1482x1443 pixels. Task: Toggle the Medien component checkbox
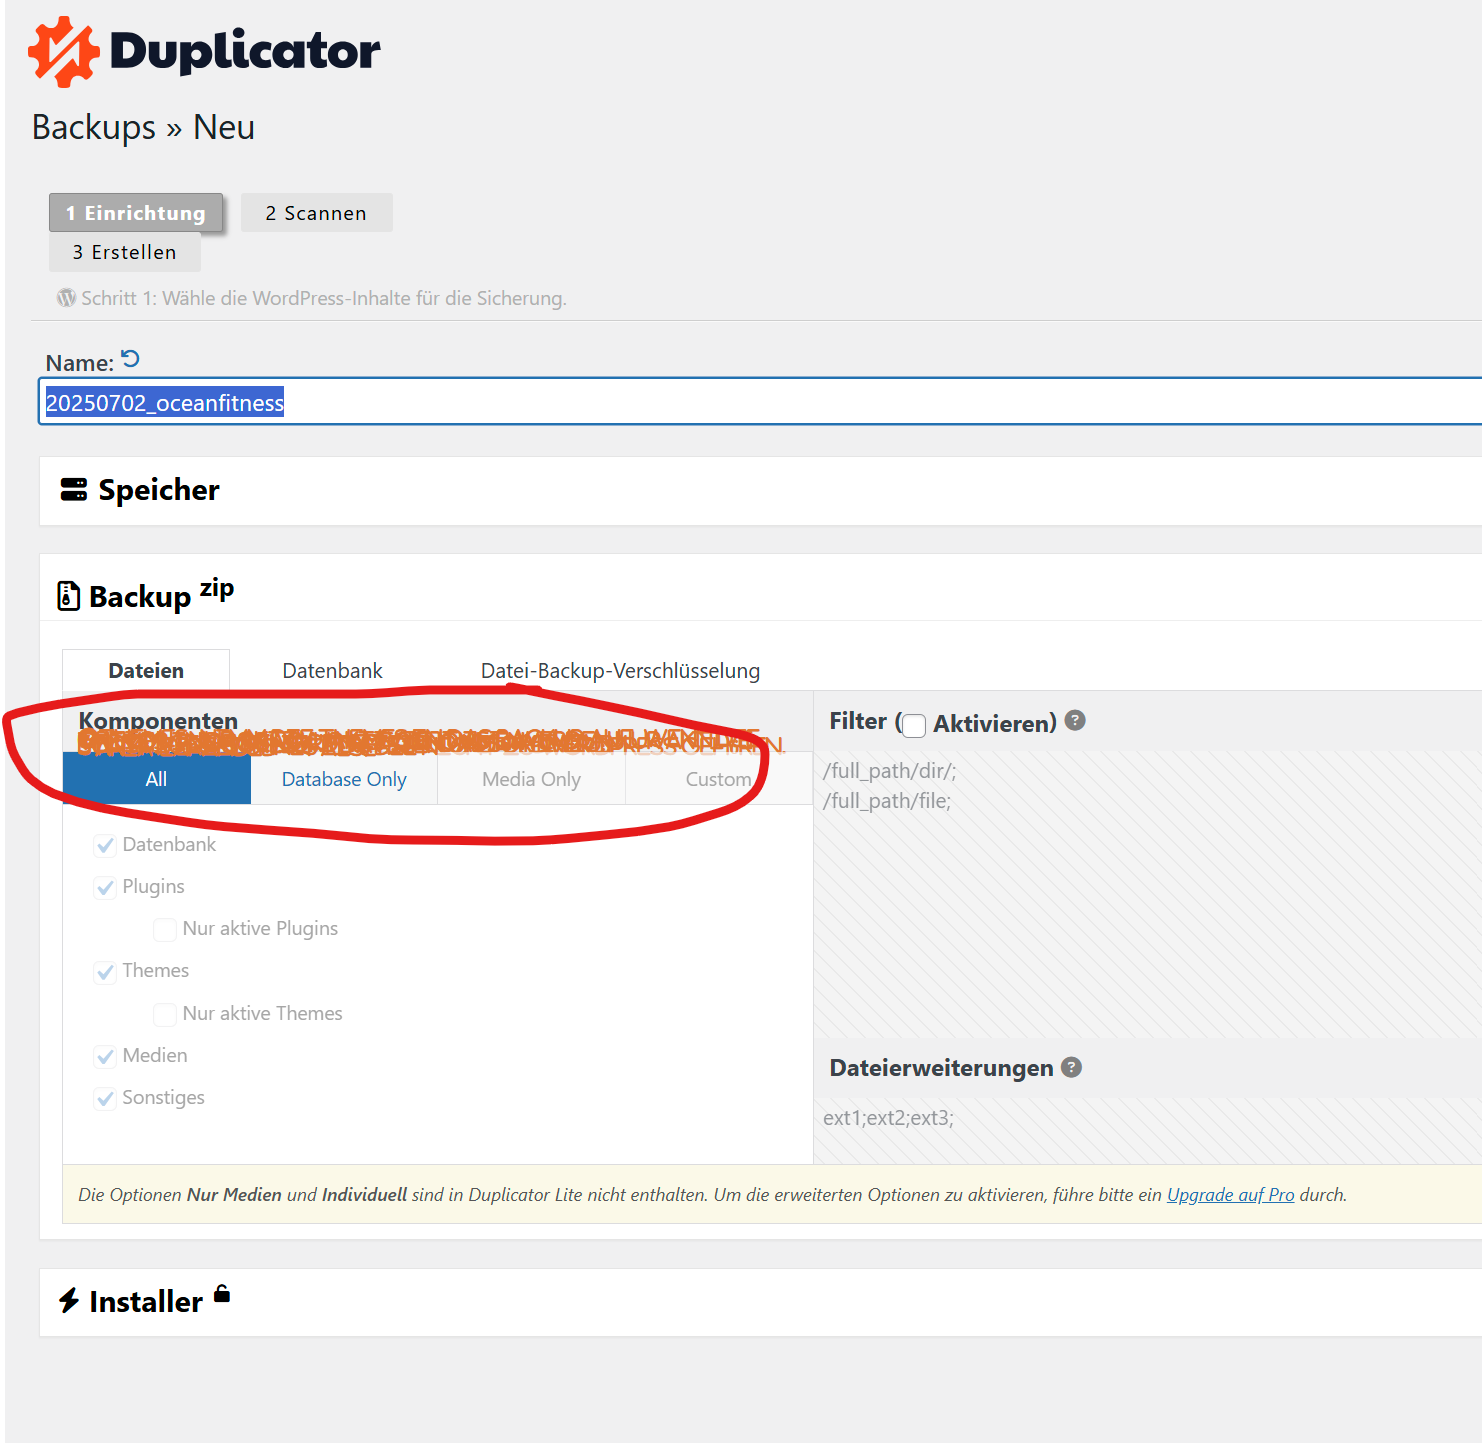105,1056
